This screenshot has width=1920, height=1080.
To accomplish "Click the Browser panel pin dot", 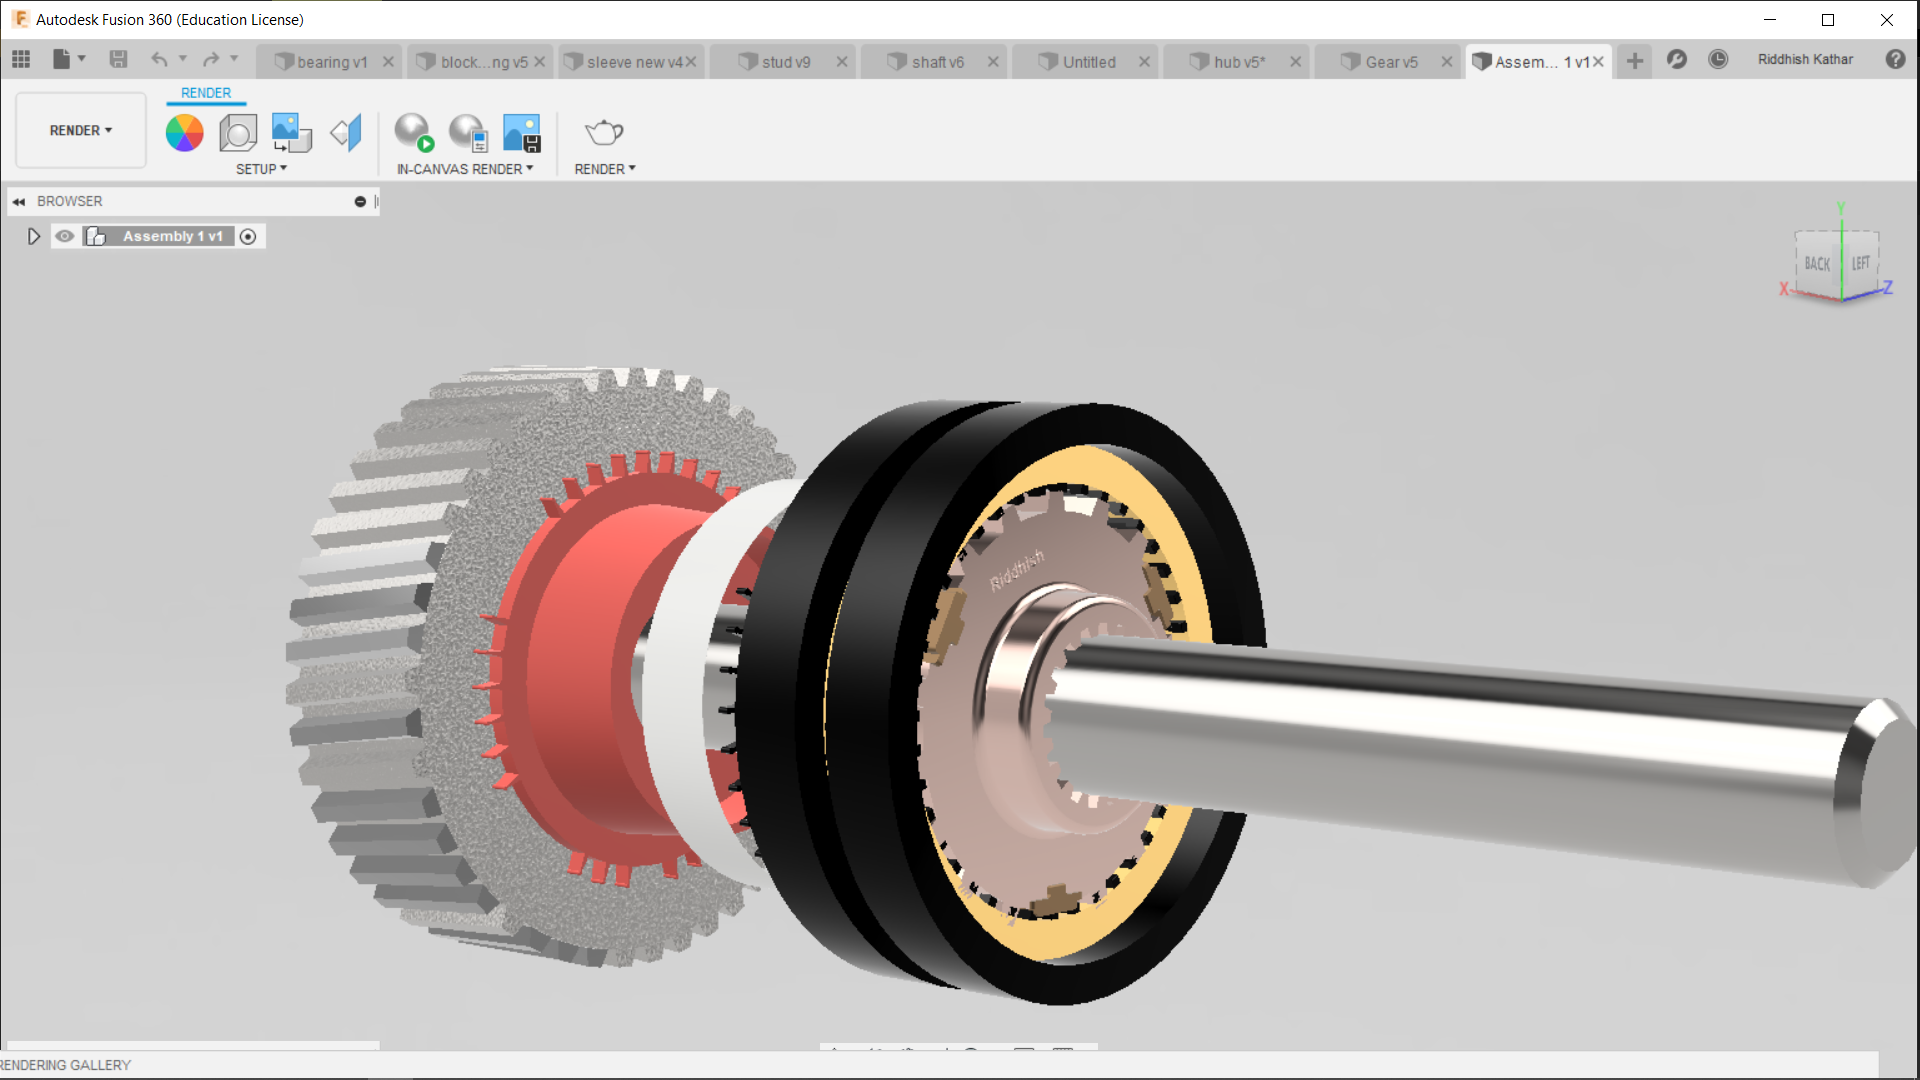I will point(360,201).
